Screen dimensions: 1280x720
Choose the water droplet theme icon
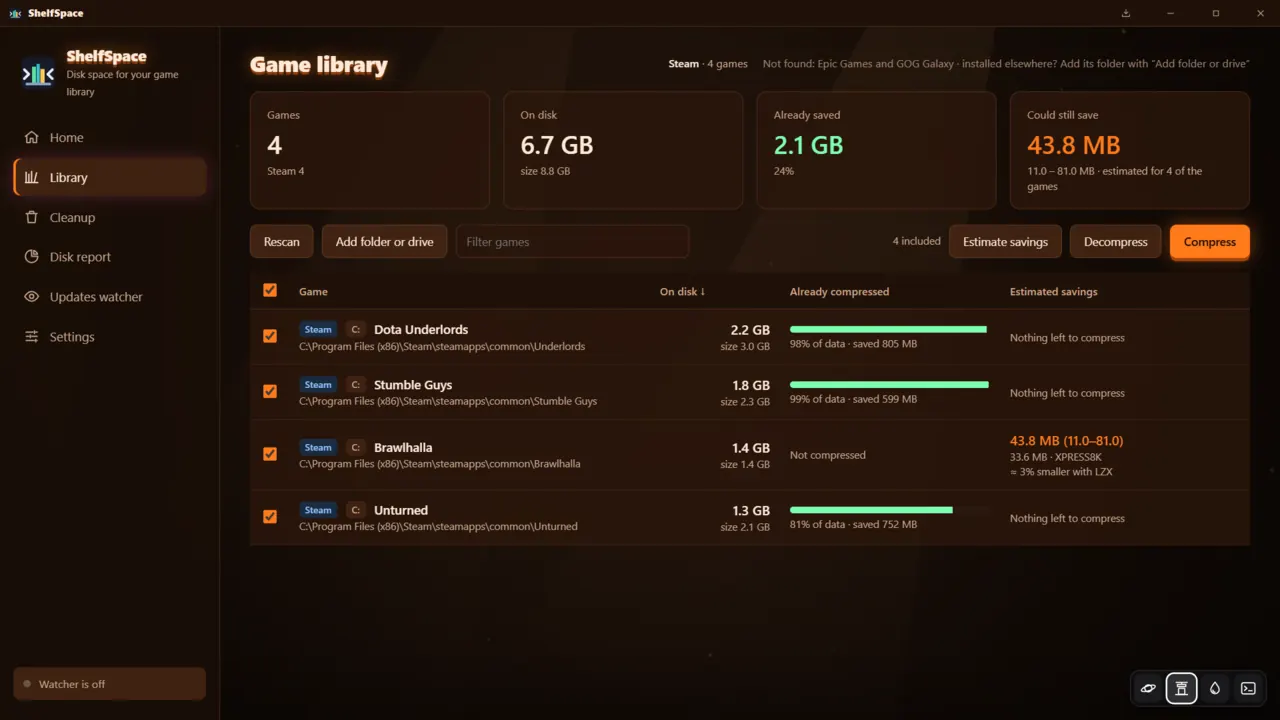1214,688
